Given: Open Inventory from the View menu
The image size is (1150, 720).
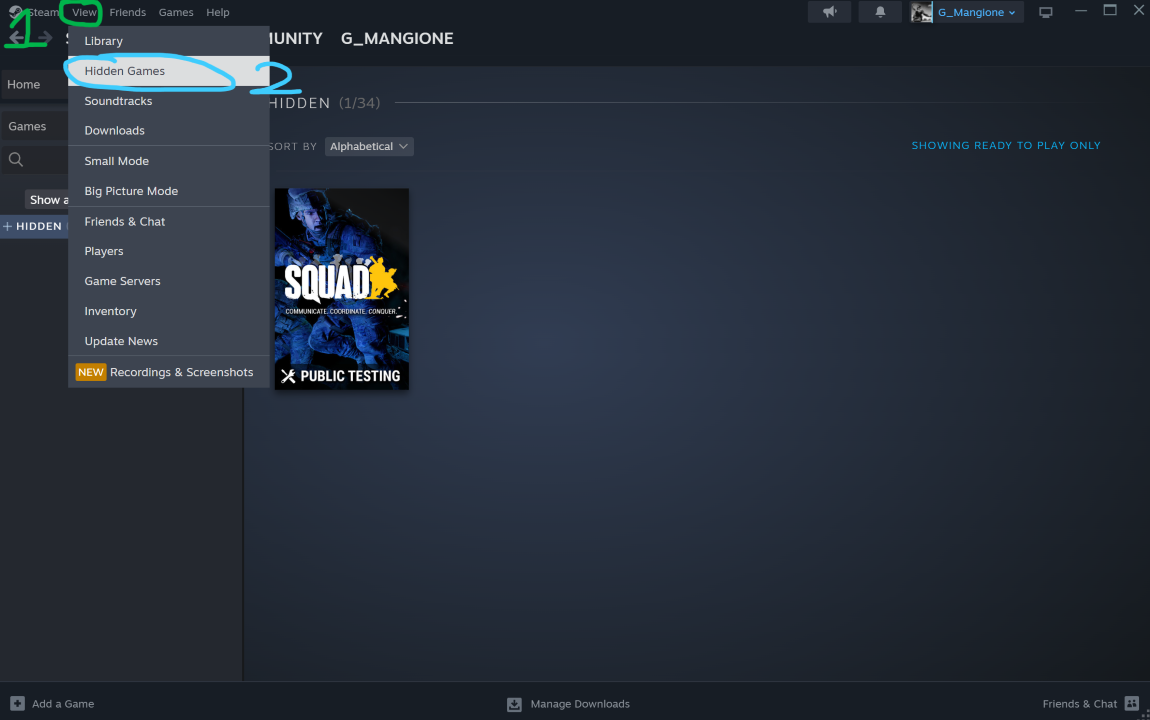Looking at the screenshot, I should 169,311.
